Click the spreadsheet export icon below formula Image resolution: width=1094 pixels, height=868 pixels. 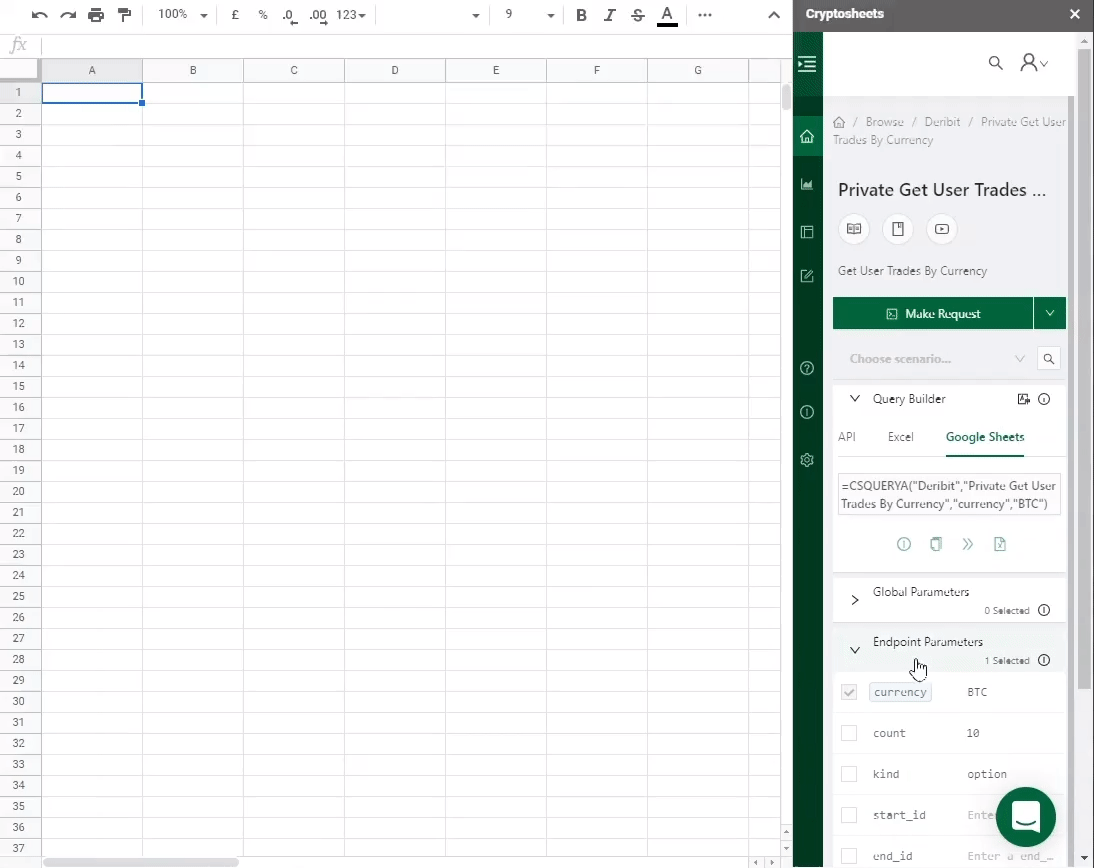tap(1000, 544)
